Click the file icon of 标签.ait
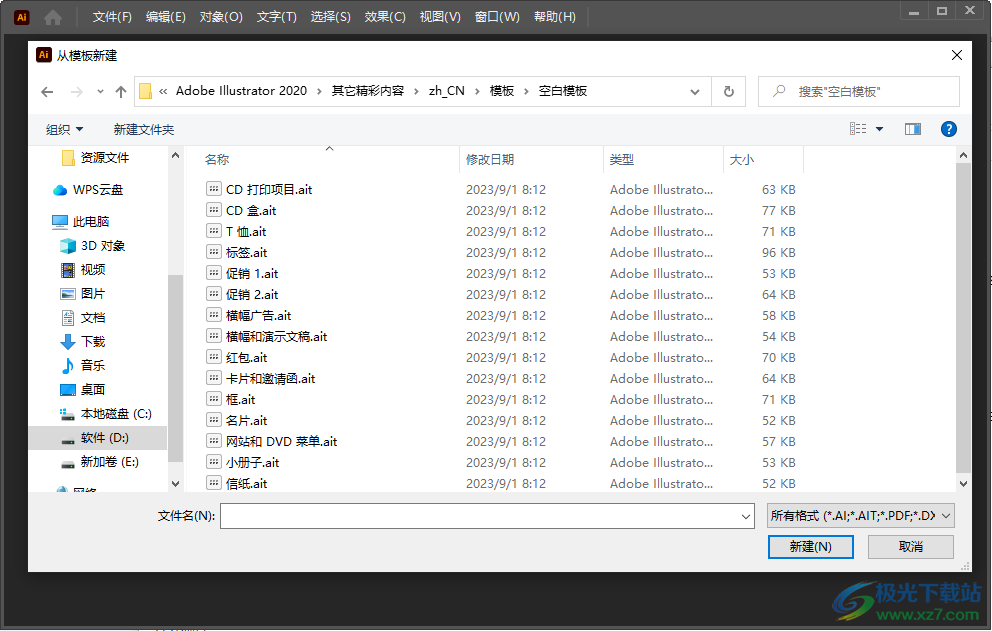Screen dimensions: 992x631 214,252
